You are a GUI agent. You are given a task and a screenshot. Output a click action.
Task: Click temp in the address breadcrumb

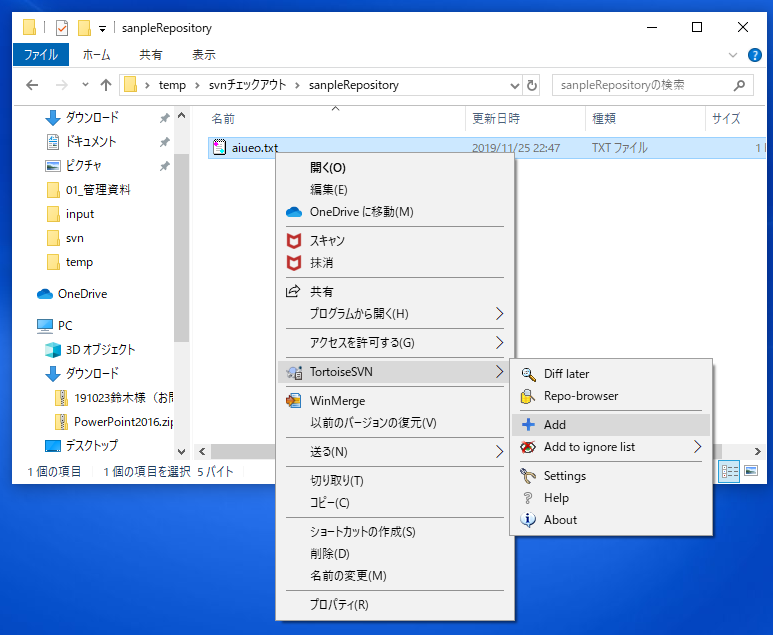[x=172, y=85]
